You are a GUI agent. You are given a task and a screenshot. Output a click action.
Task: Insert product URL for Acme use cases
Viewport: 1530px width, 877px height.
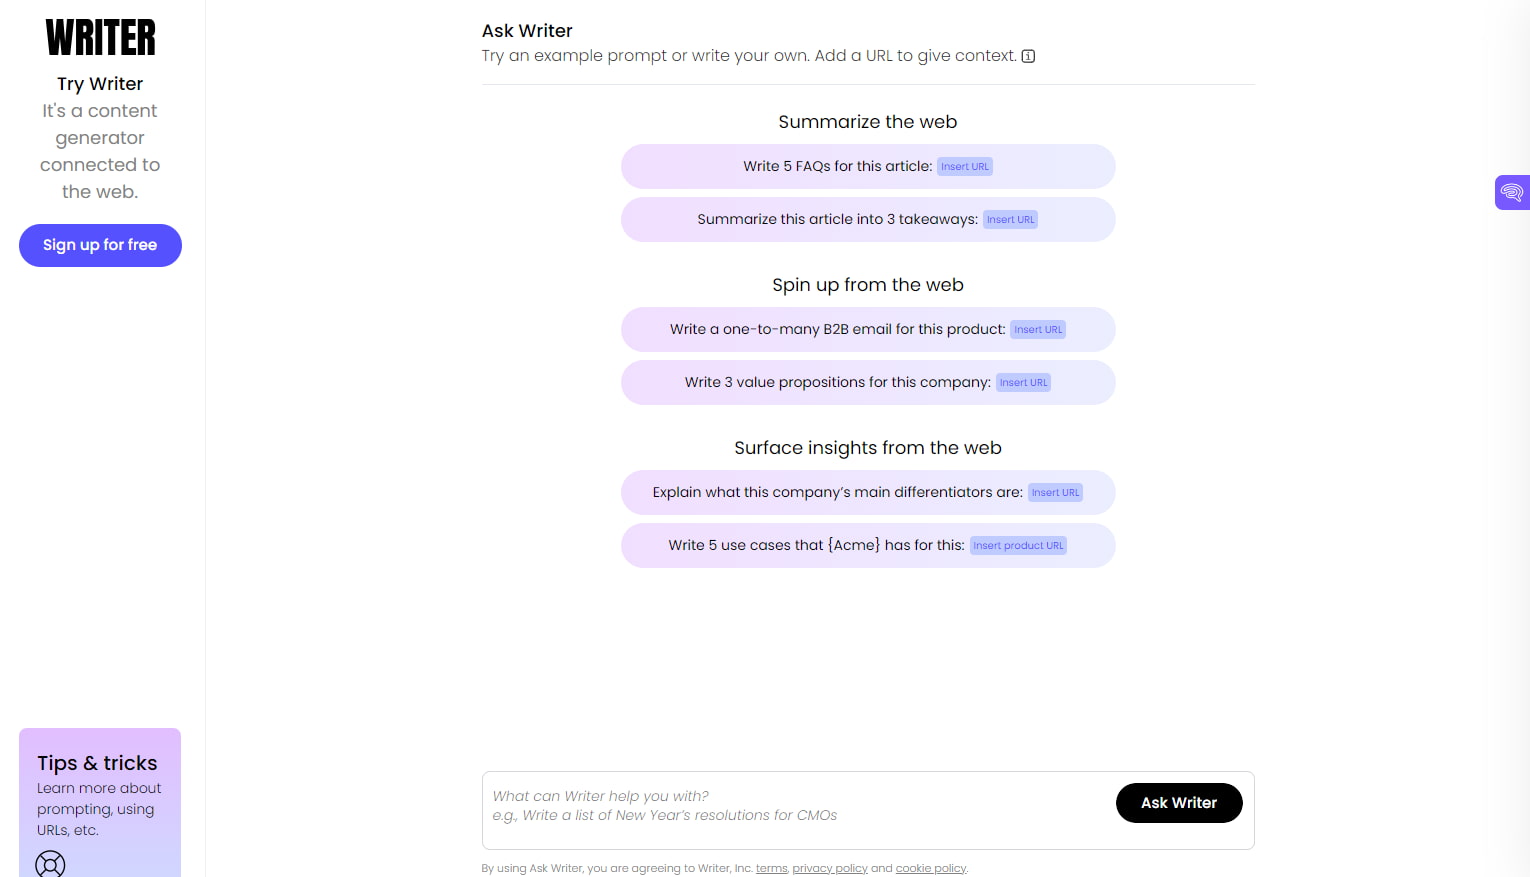click(1018, 545)
